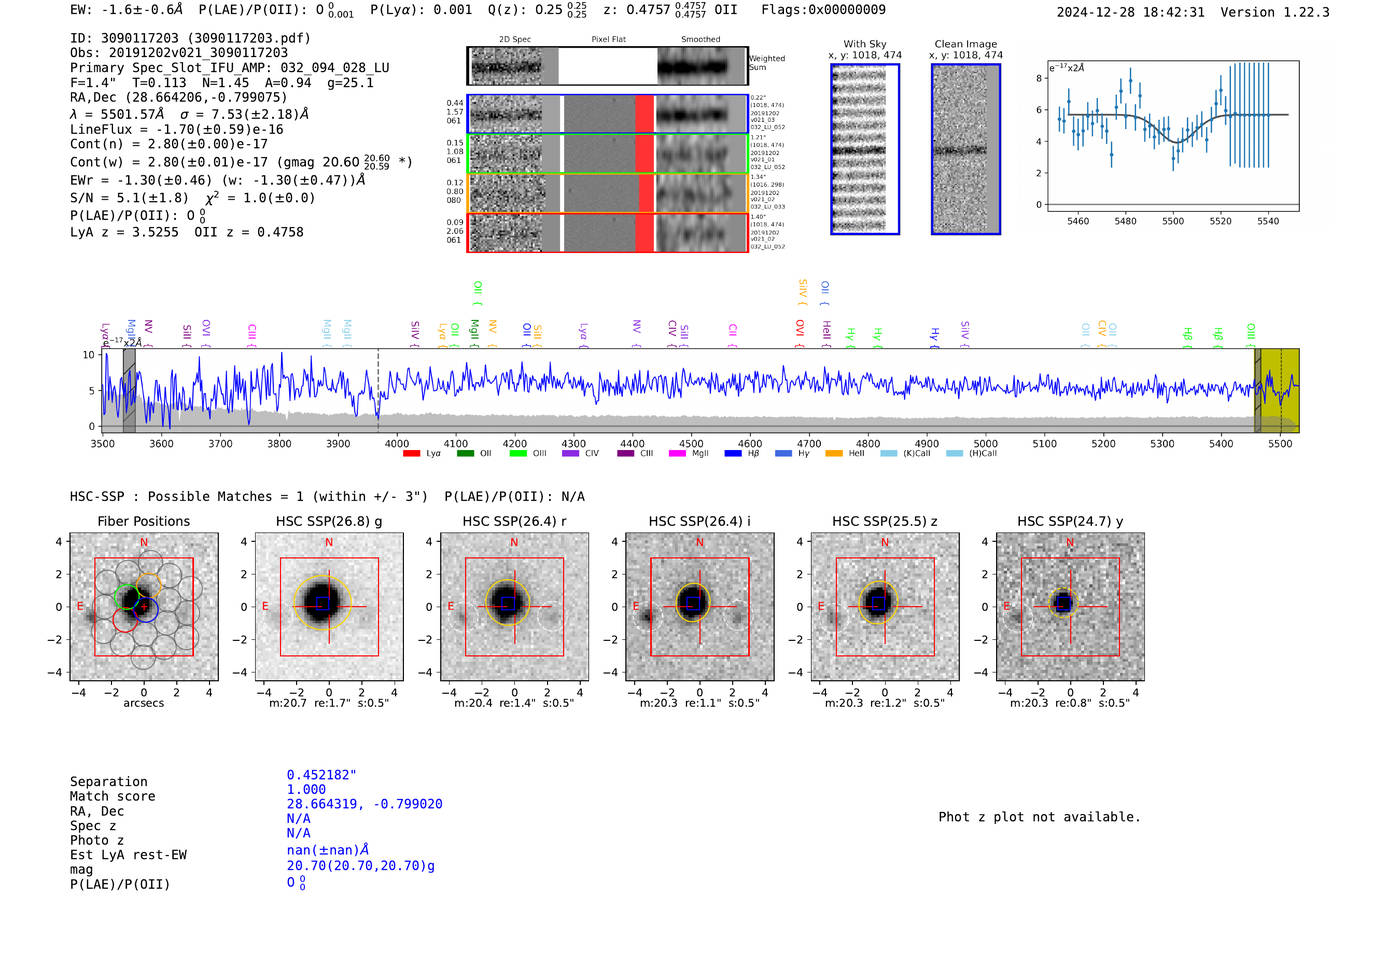Click the Flags:0x00000009 header entry
Image resolution: width=1400 pixels, height=953 pixels.
[823, 10]
